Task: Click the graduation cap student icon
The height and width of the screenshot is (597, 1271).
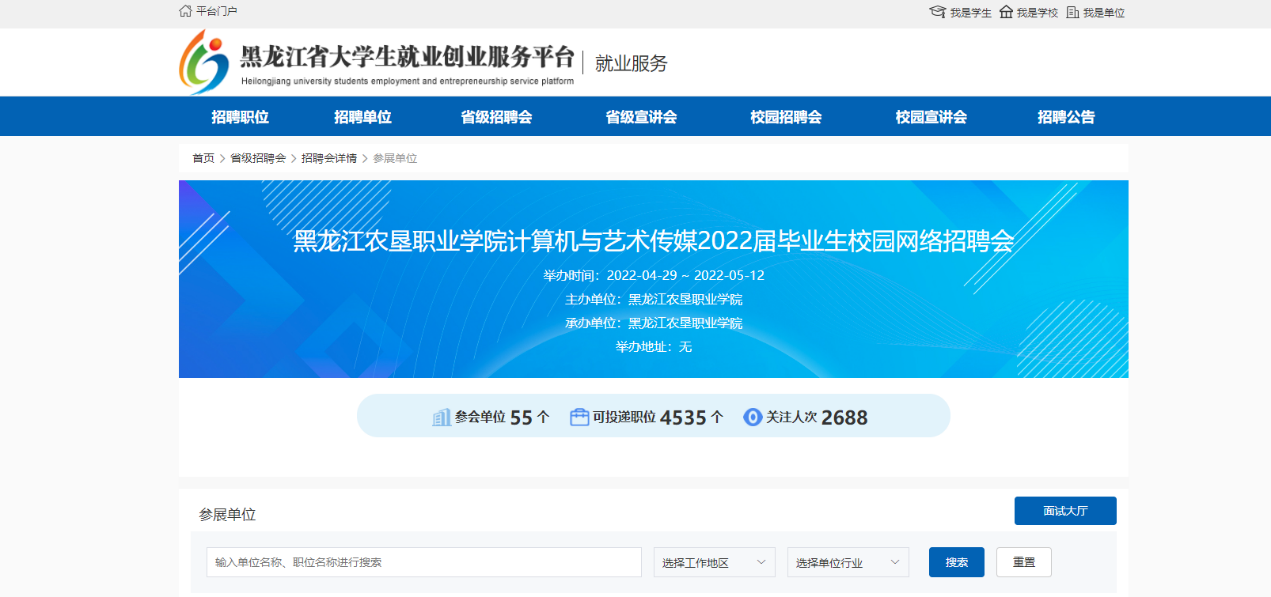Action: pyautogui.click(x=937, y=12)
